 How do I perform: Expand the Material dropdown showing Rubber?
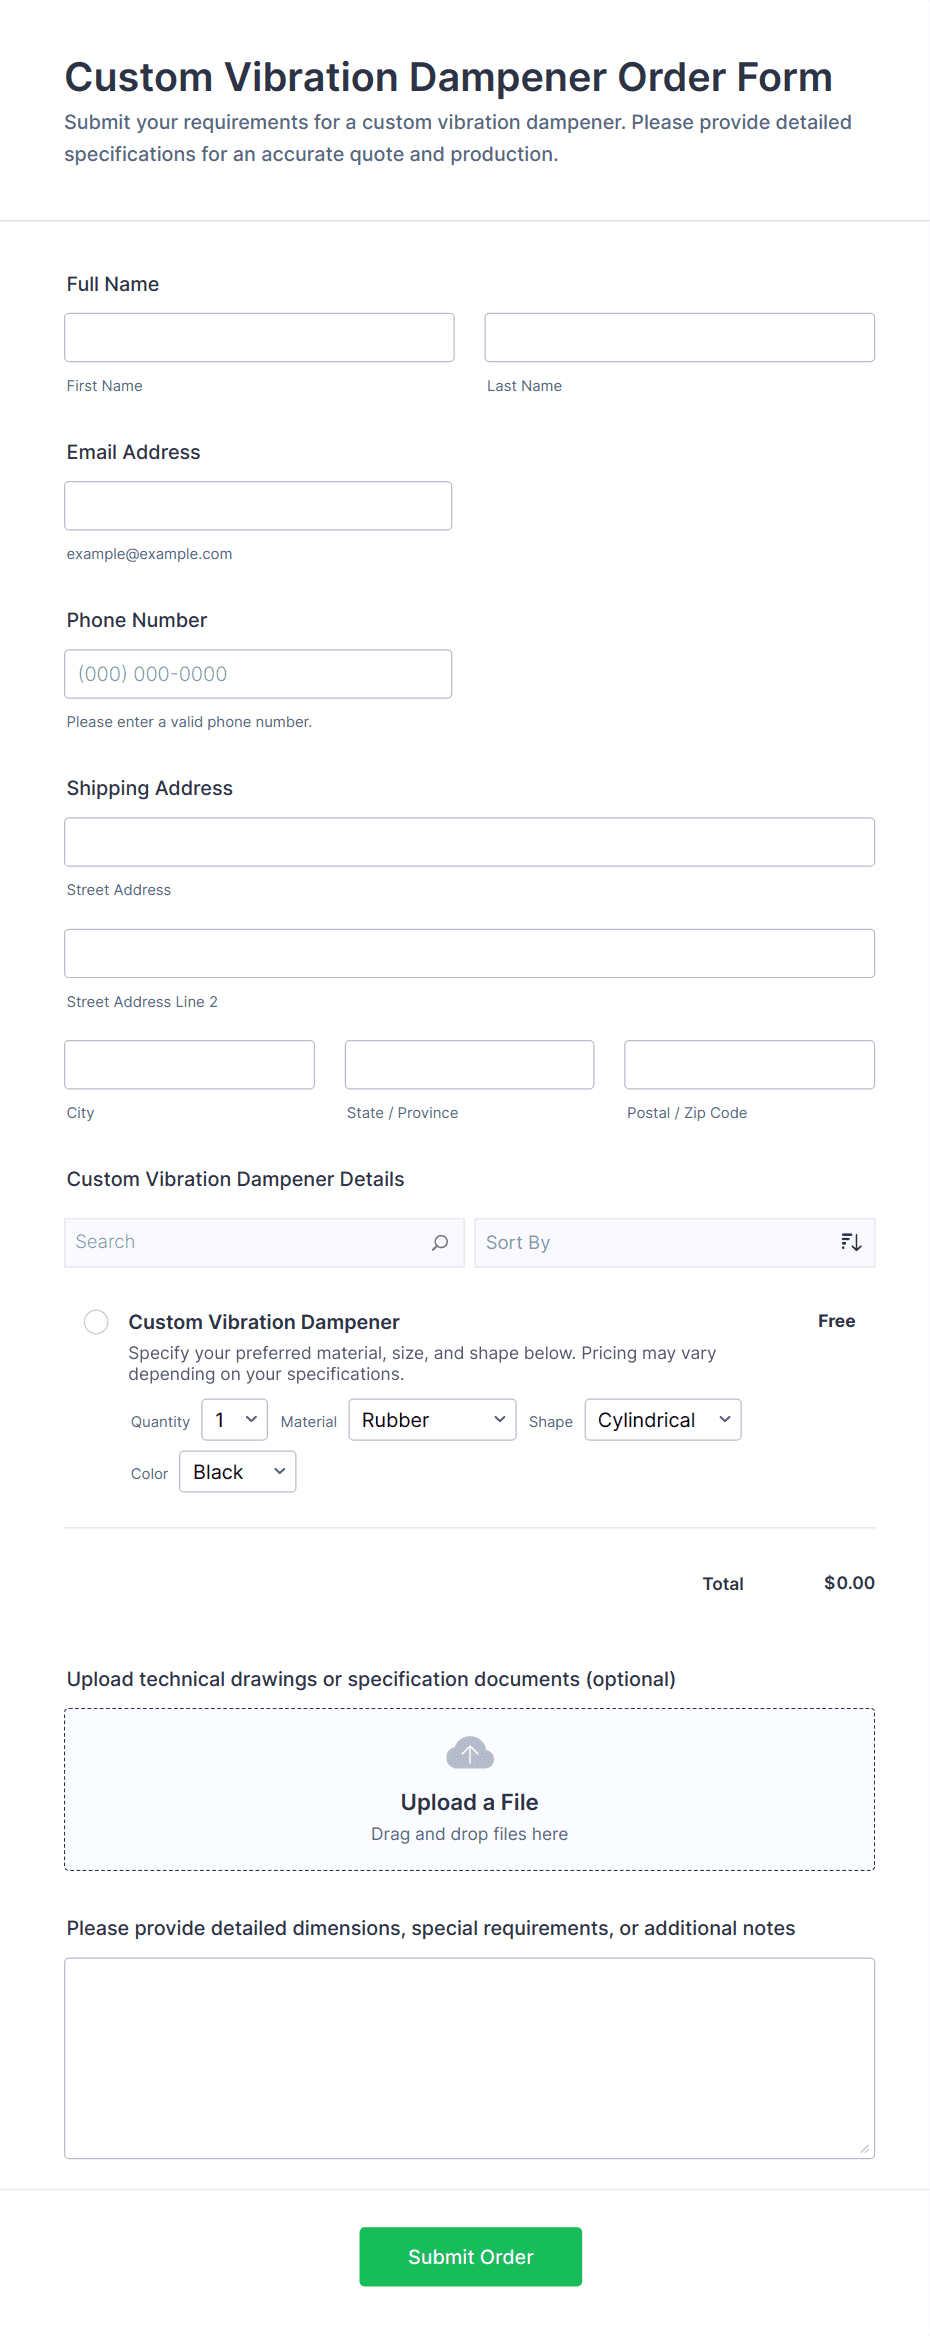pyautogui.click(x=432, y=1420)
